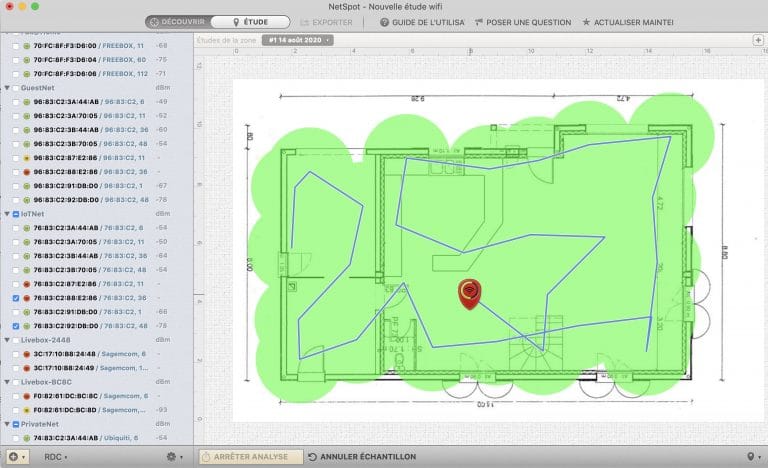Click Poser une question in the toolbar
Screen dimensions: 768x468
click(523, 22)
